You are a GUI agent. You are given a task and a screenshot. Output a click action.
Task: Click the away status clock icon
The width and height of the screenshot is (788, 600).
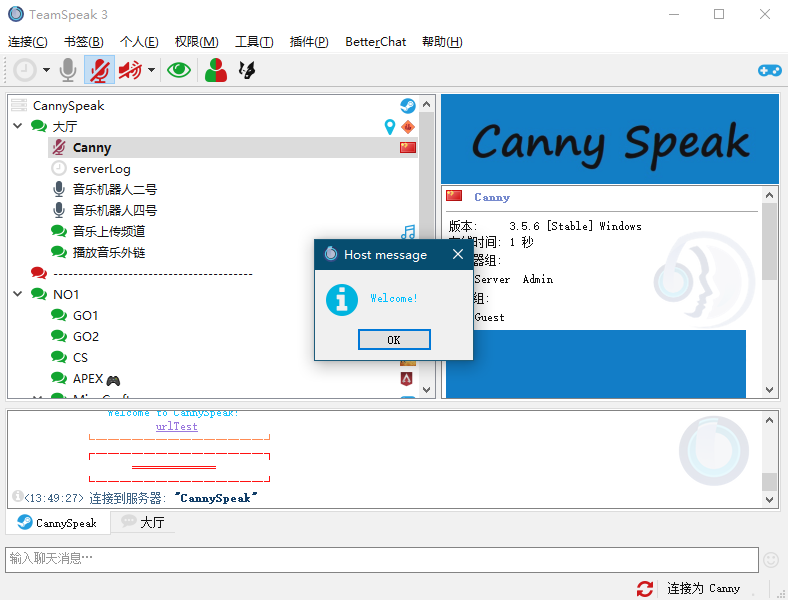coord(25,70)
